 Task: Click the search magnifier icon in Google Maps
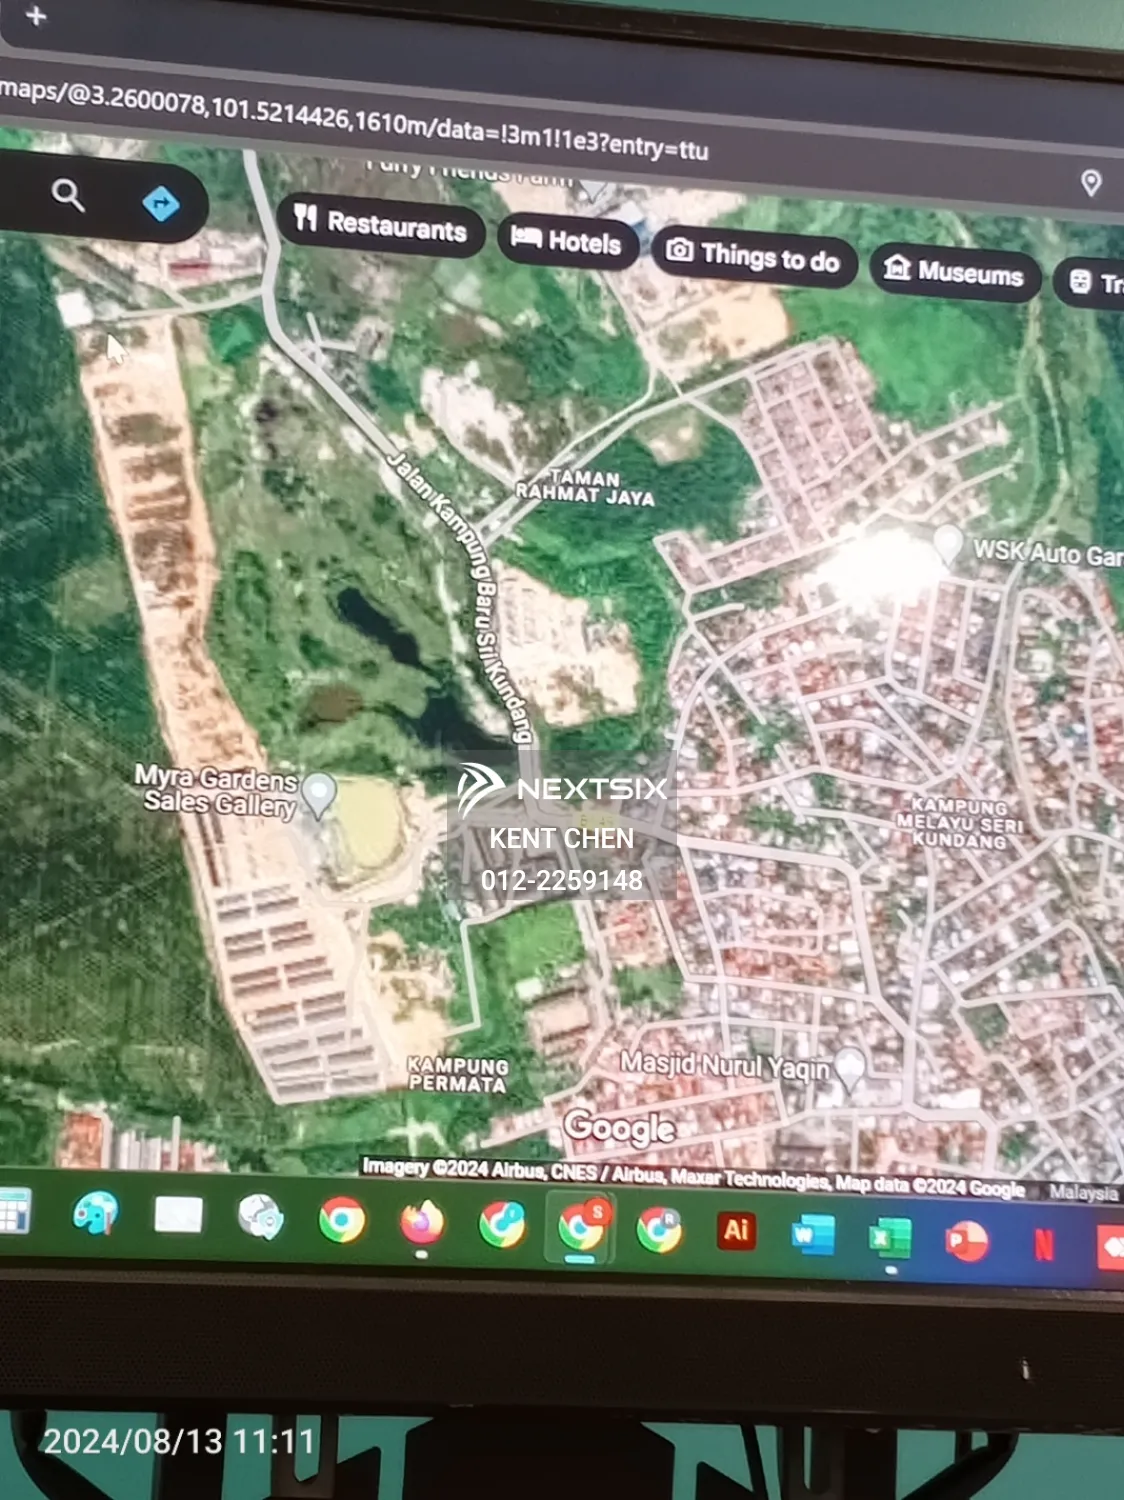click(x=66, y=196)
